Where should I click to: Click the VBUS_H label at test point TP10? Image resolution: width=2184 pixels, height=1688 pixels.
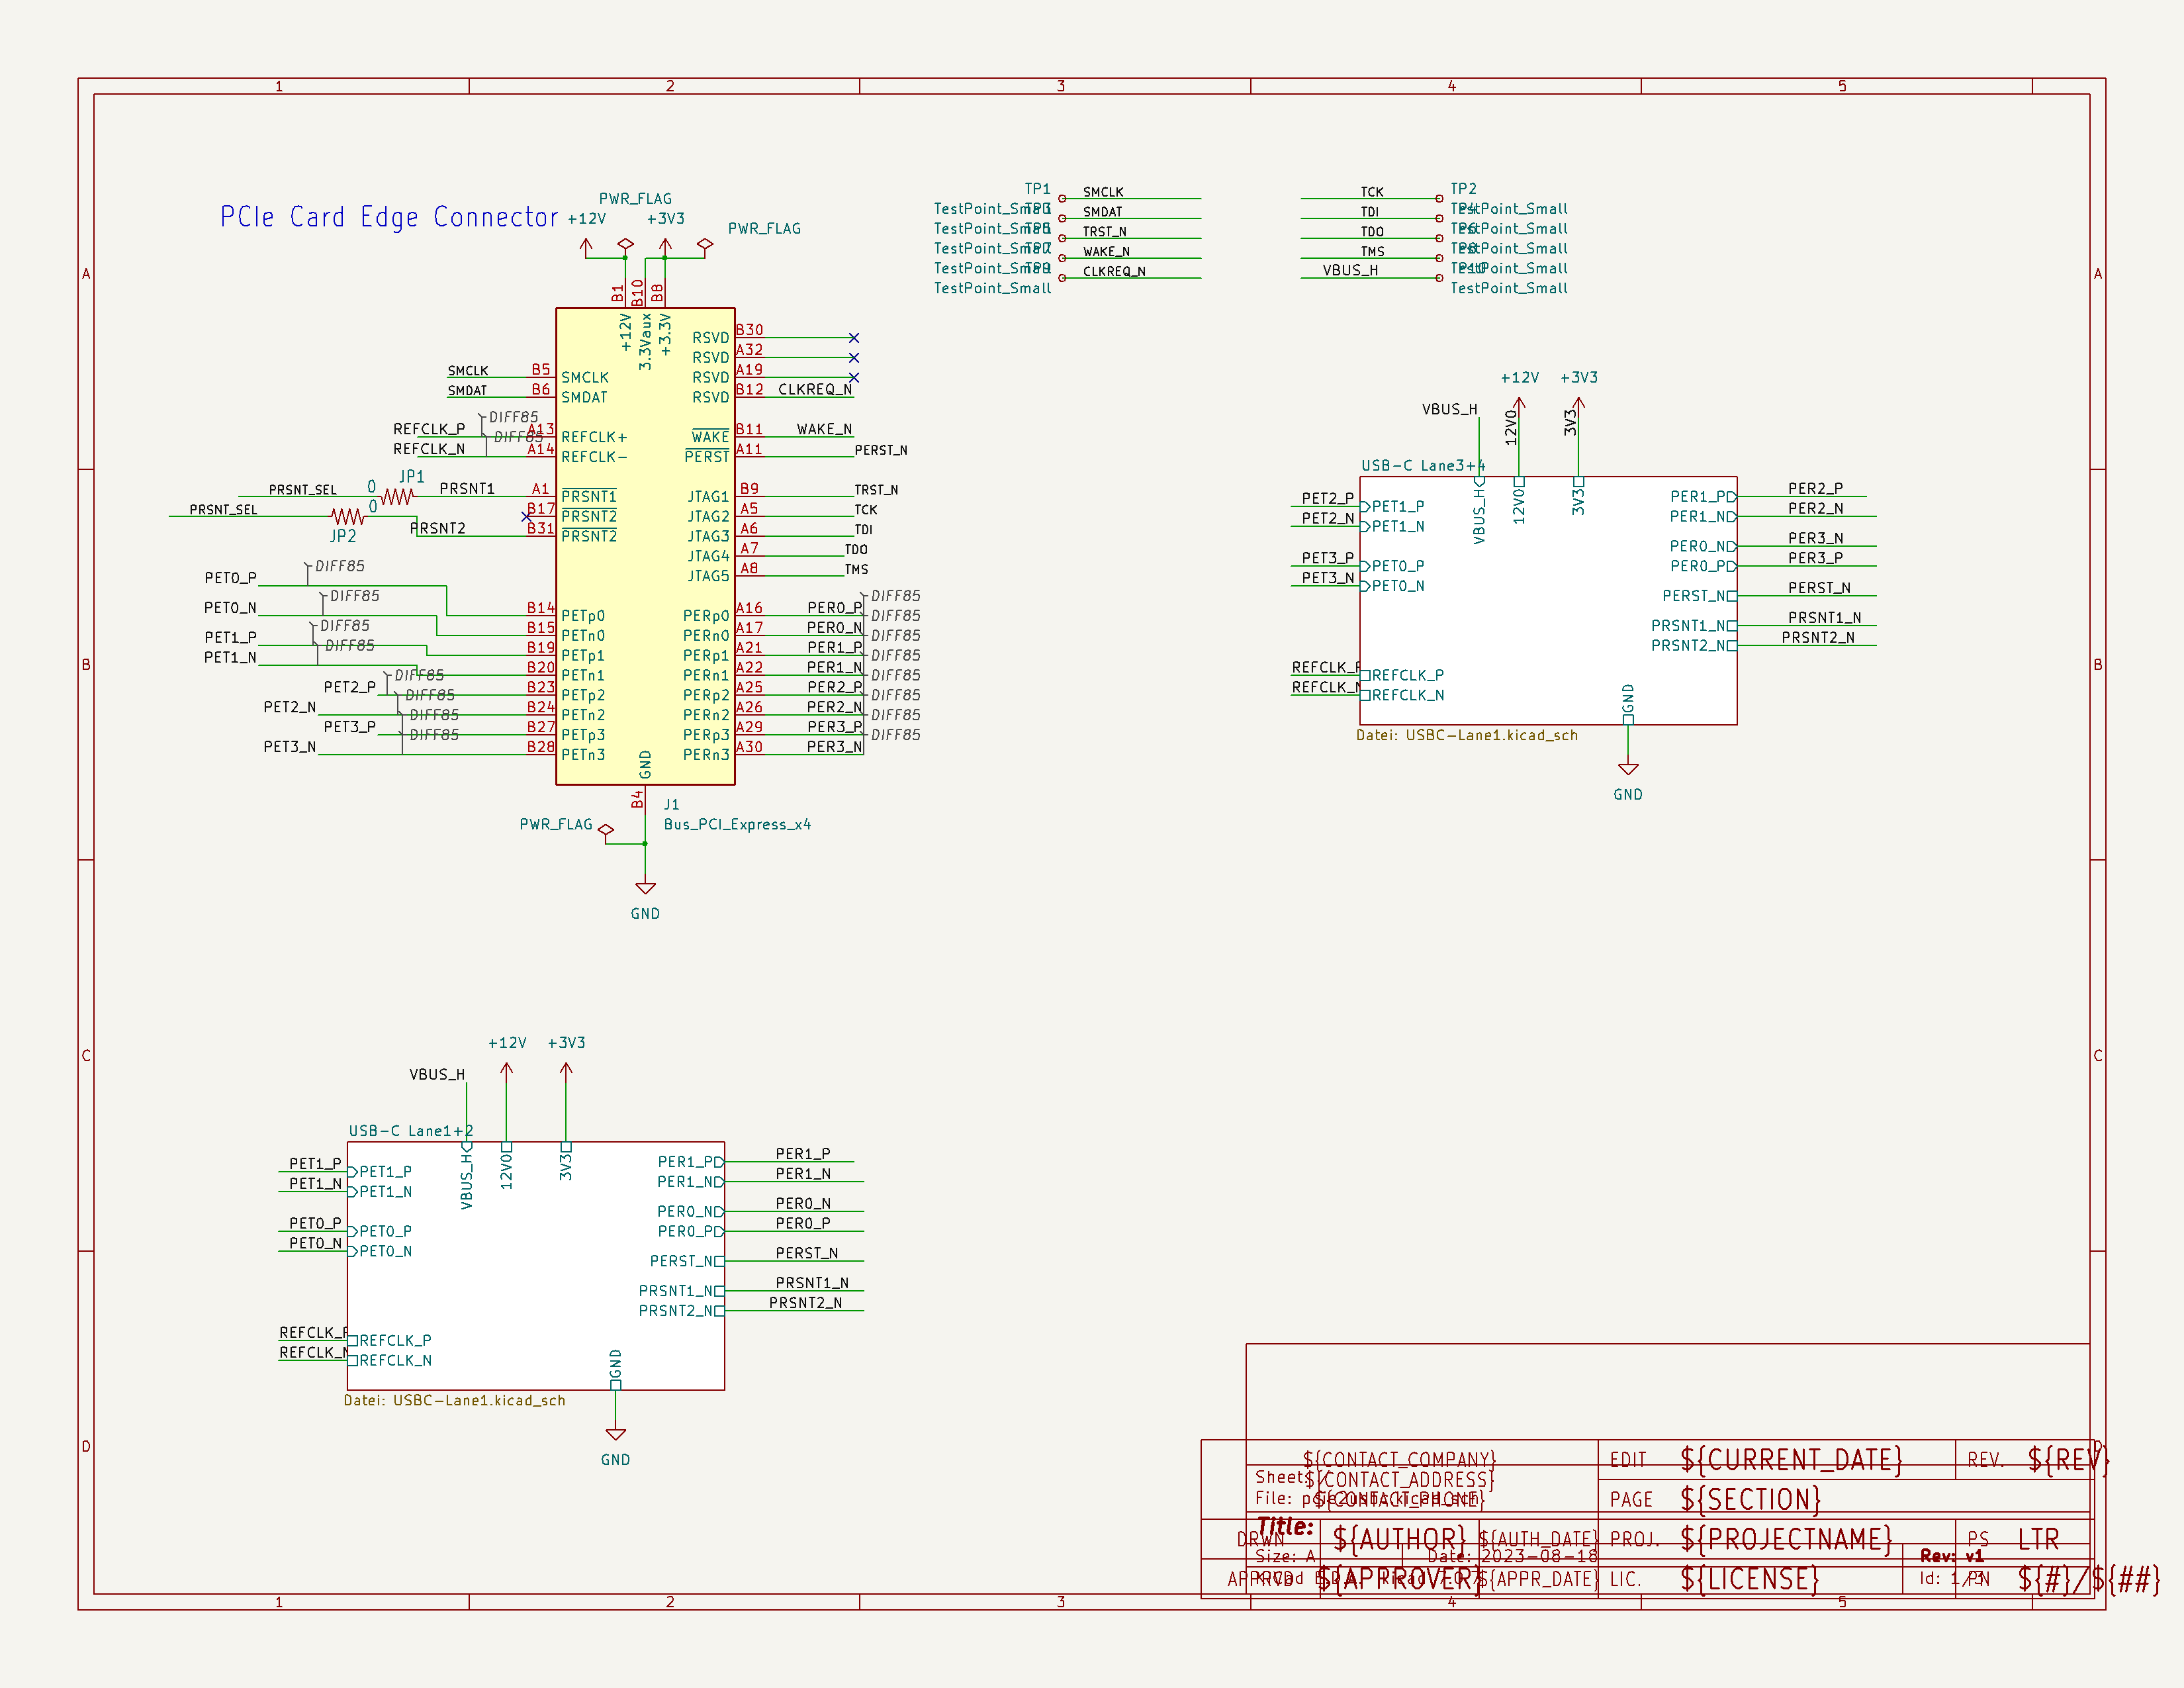pos(1349,270)
